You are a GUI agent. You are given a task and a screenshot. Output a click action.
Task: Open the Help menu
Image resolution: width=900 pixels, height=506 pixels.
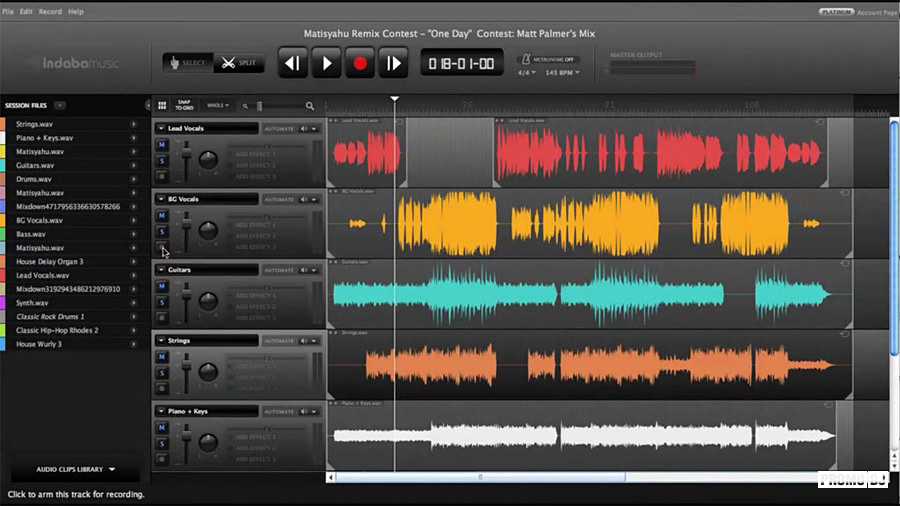pyautogui.click(x=76, y=11)
